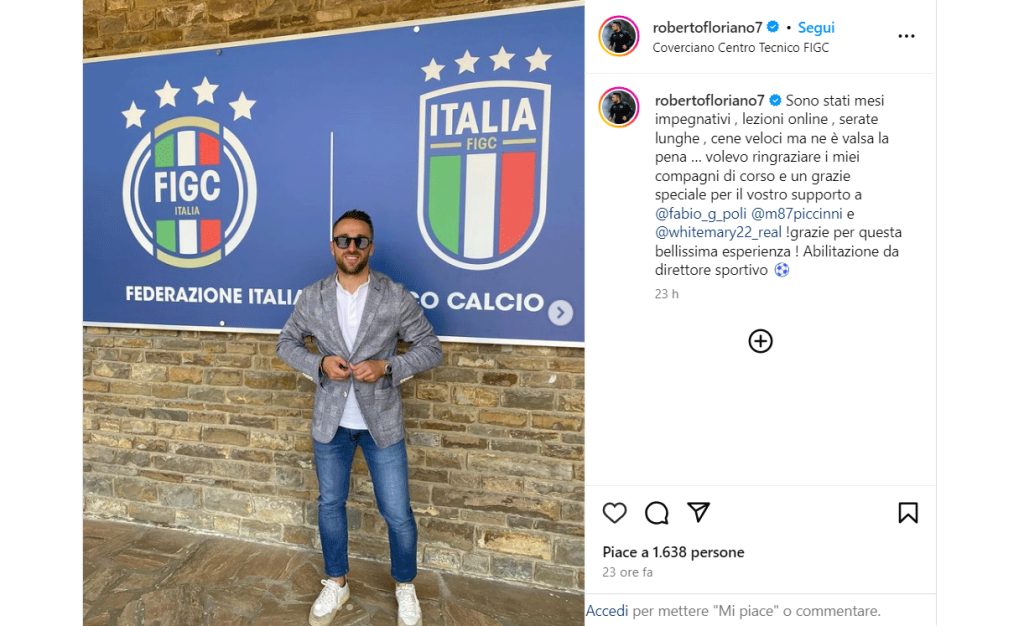Like the post with heart icon
Screen dimensions: 1024x626
point(615,513)
